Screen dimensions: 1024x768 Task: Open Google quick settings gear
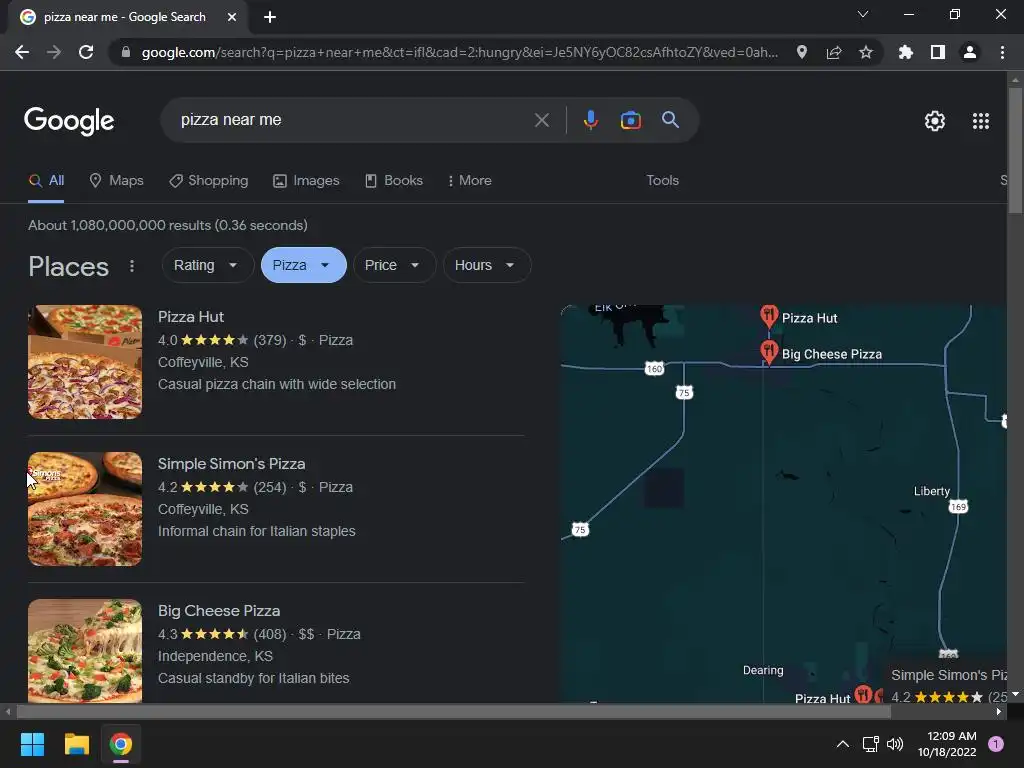(935, 121)
